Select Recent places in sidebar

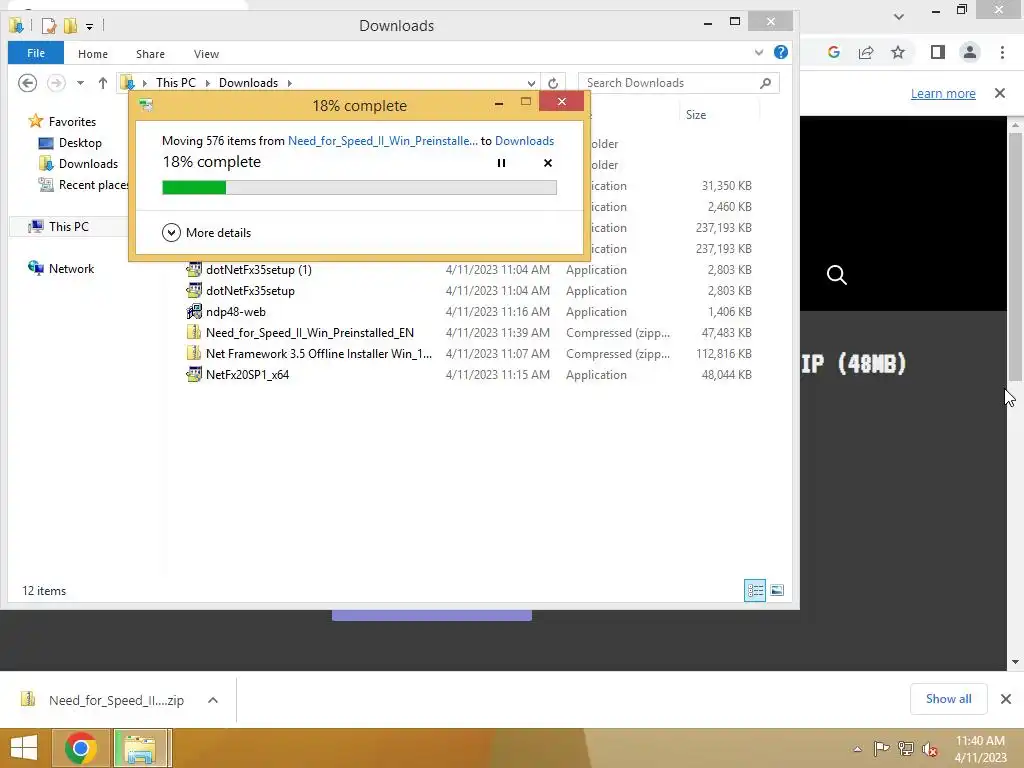83,185
